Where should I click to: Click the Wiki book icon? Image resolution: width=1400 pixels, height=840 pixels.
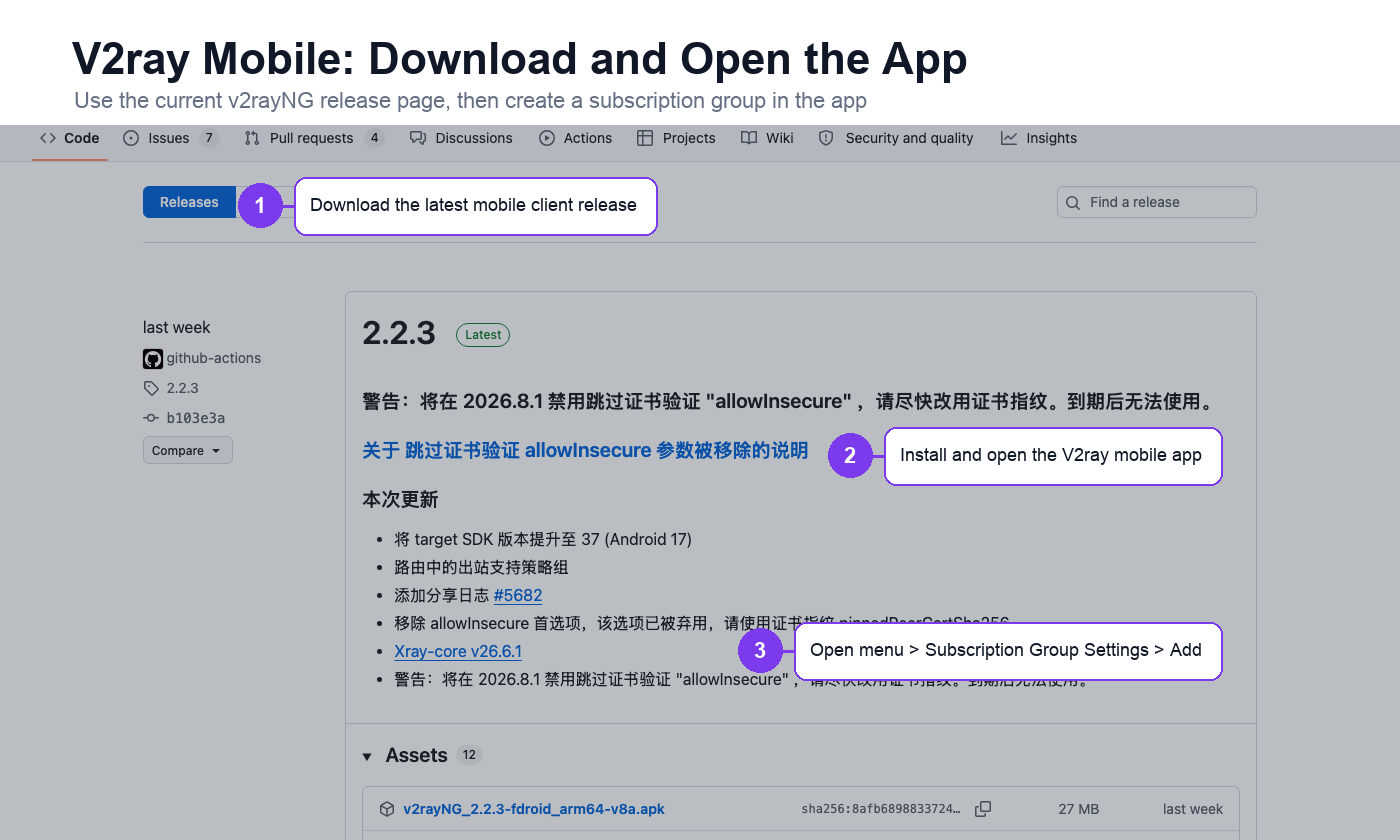[749, 138]
